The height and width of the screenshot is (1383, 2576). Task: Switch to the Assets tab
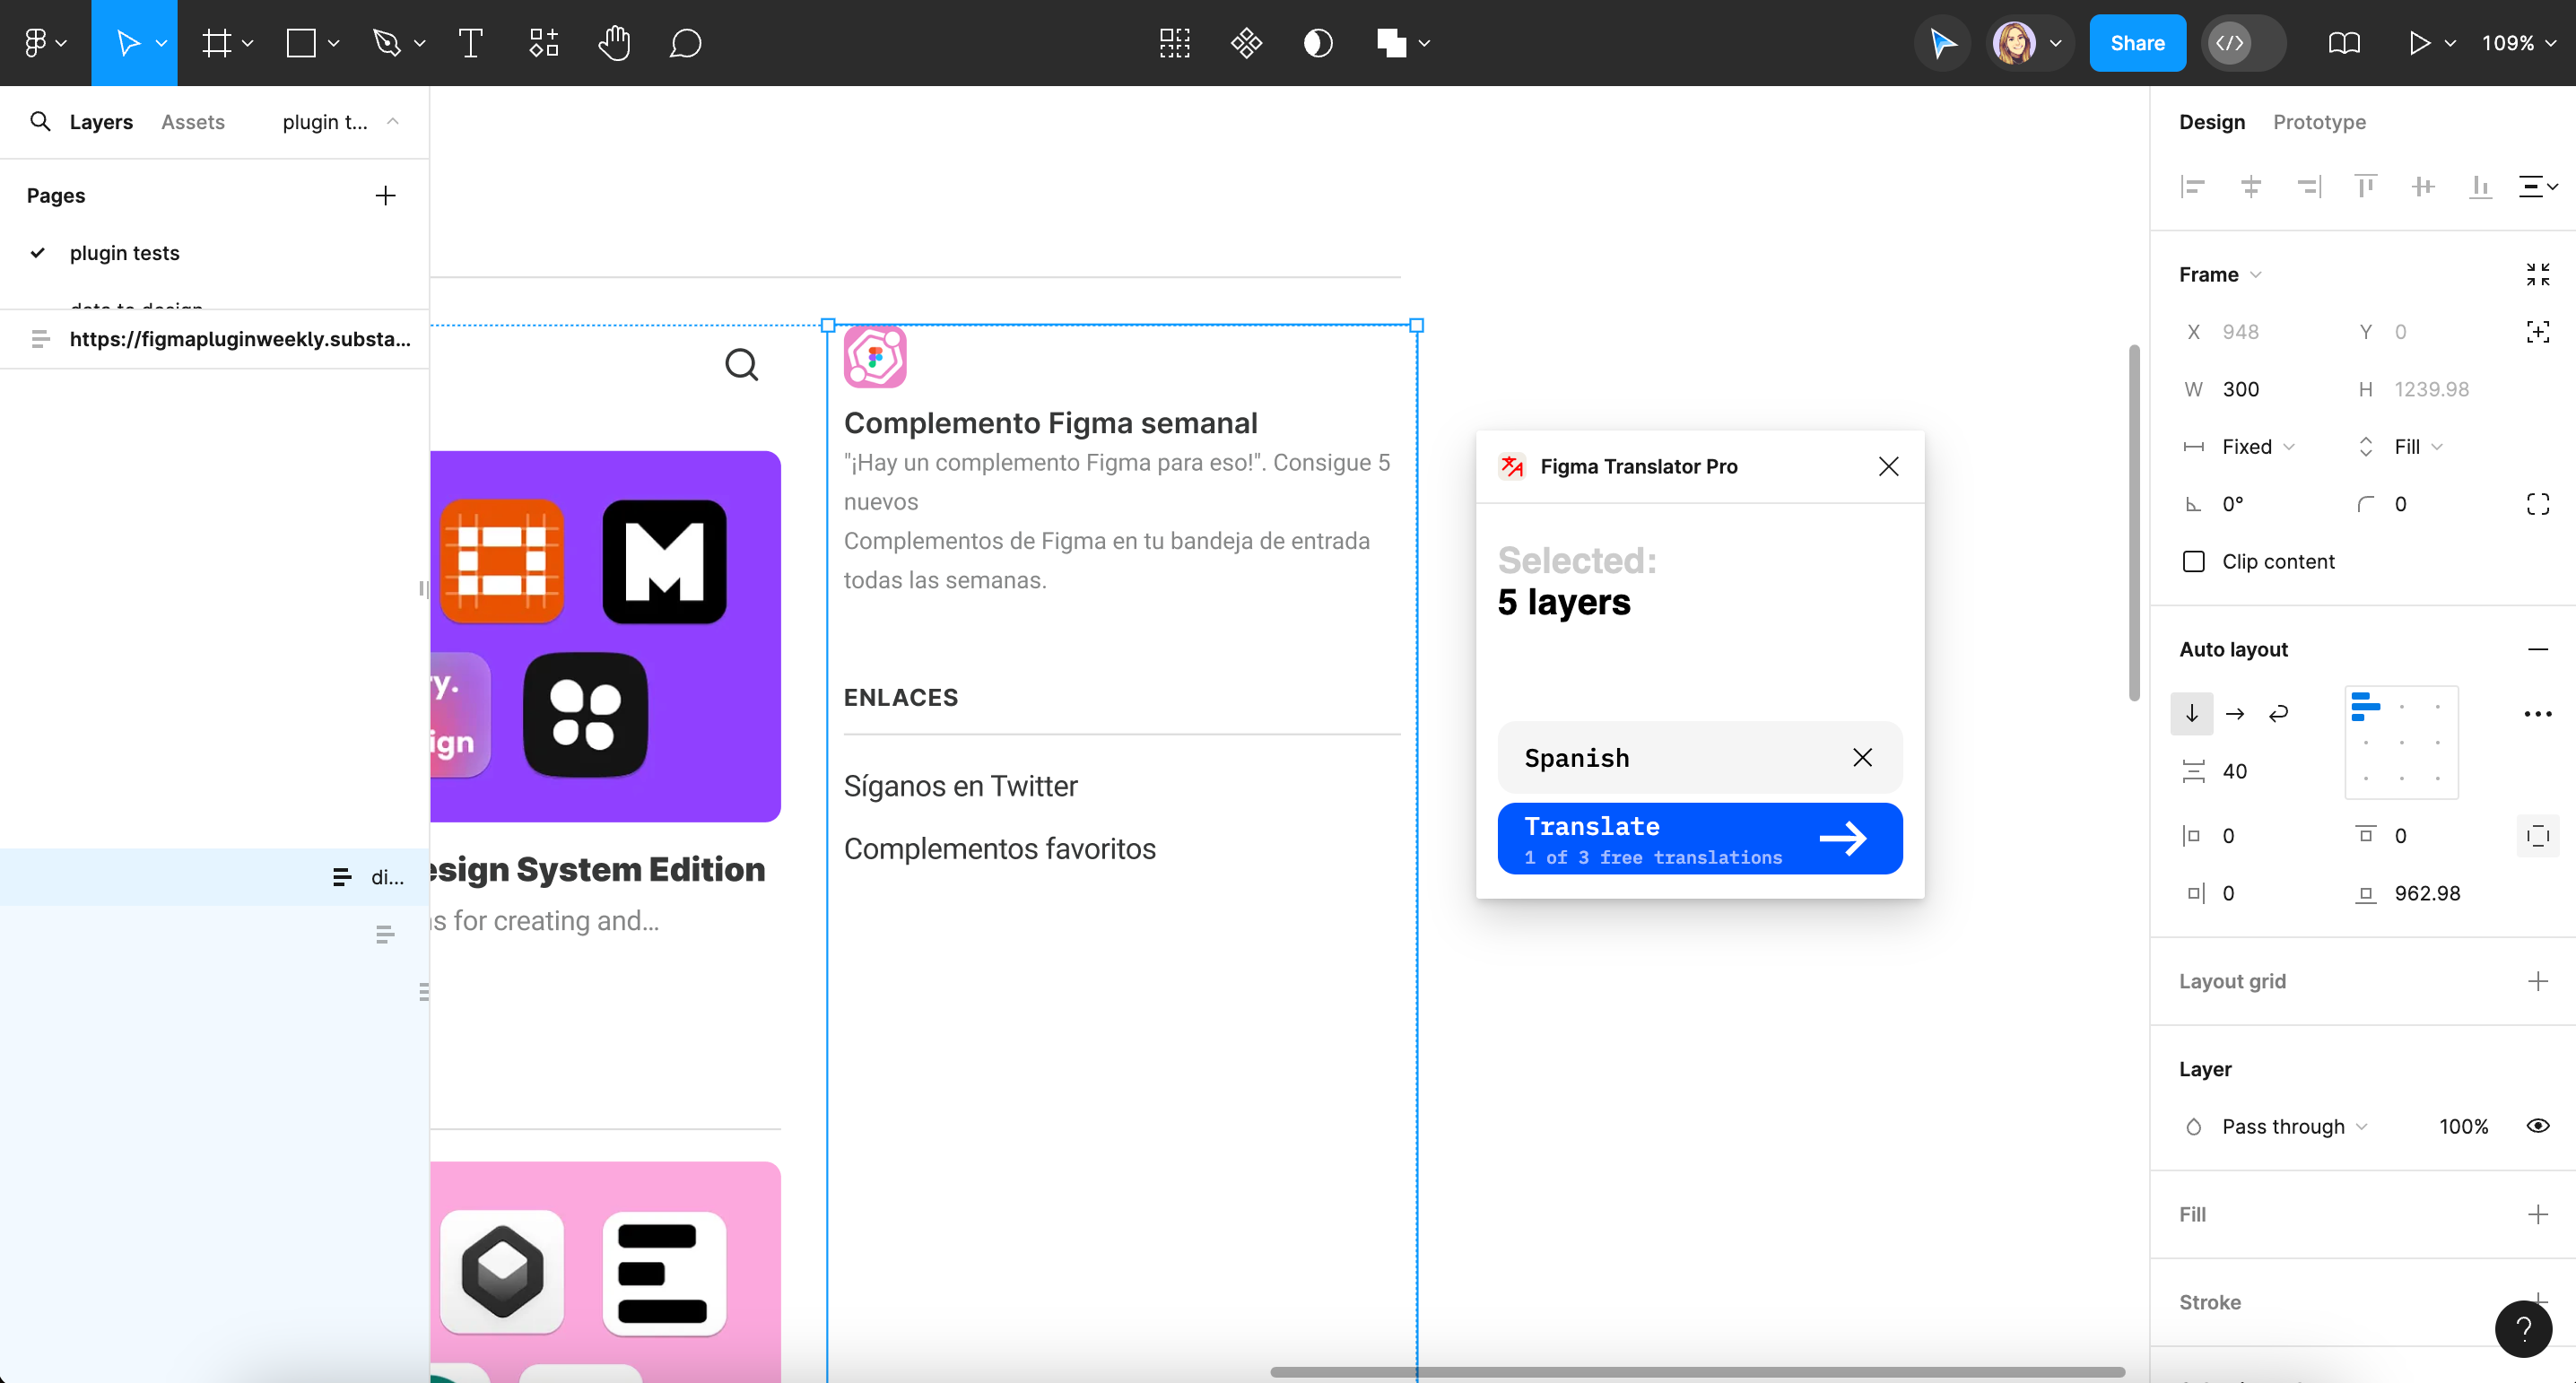pos(193,122)
